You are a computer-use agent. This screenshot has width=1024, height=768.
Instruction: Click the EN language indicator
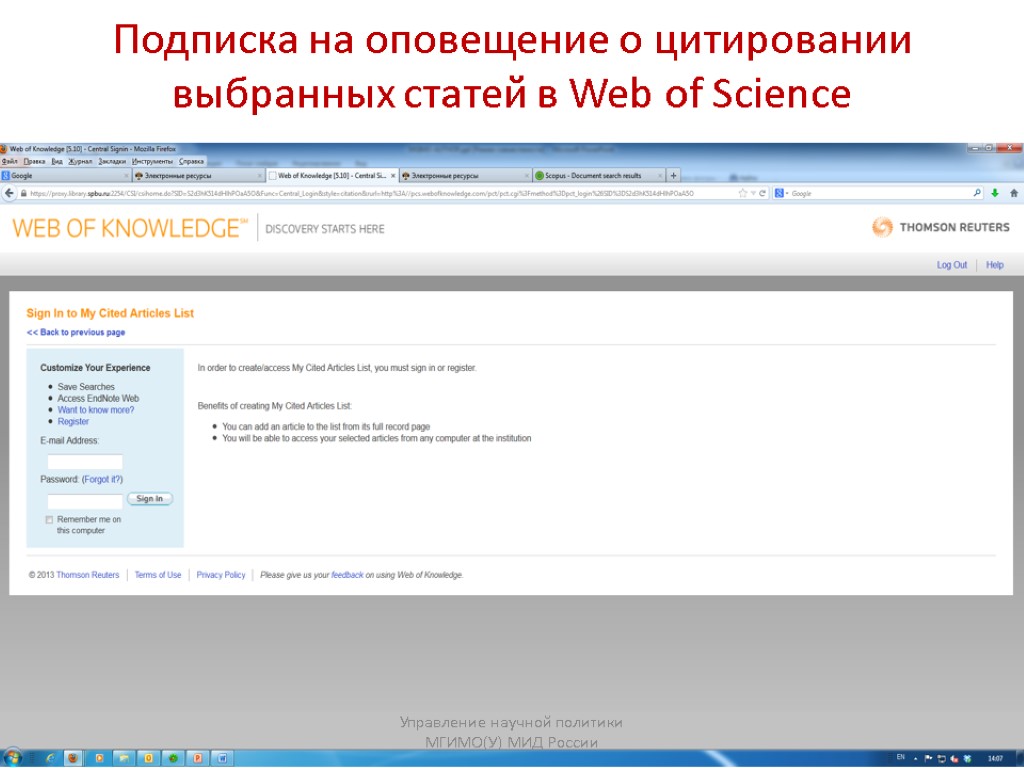pos(901,758)
